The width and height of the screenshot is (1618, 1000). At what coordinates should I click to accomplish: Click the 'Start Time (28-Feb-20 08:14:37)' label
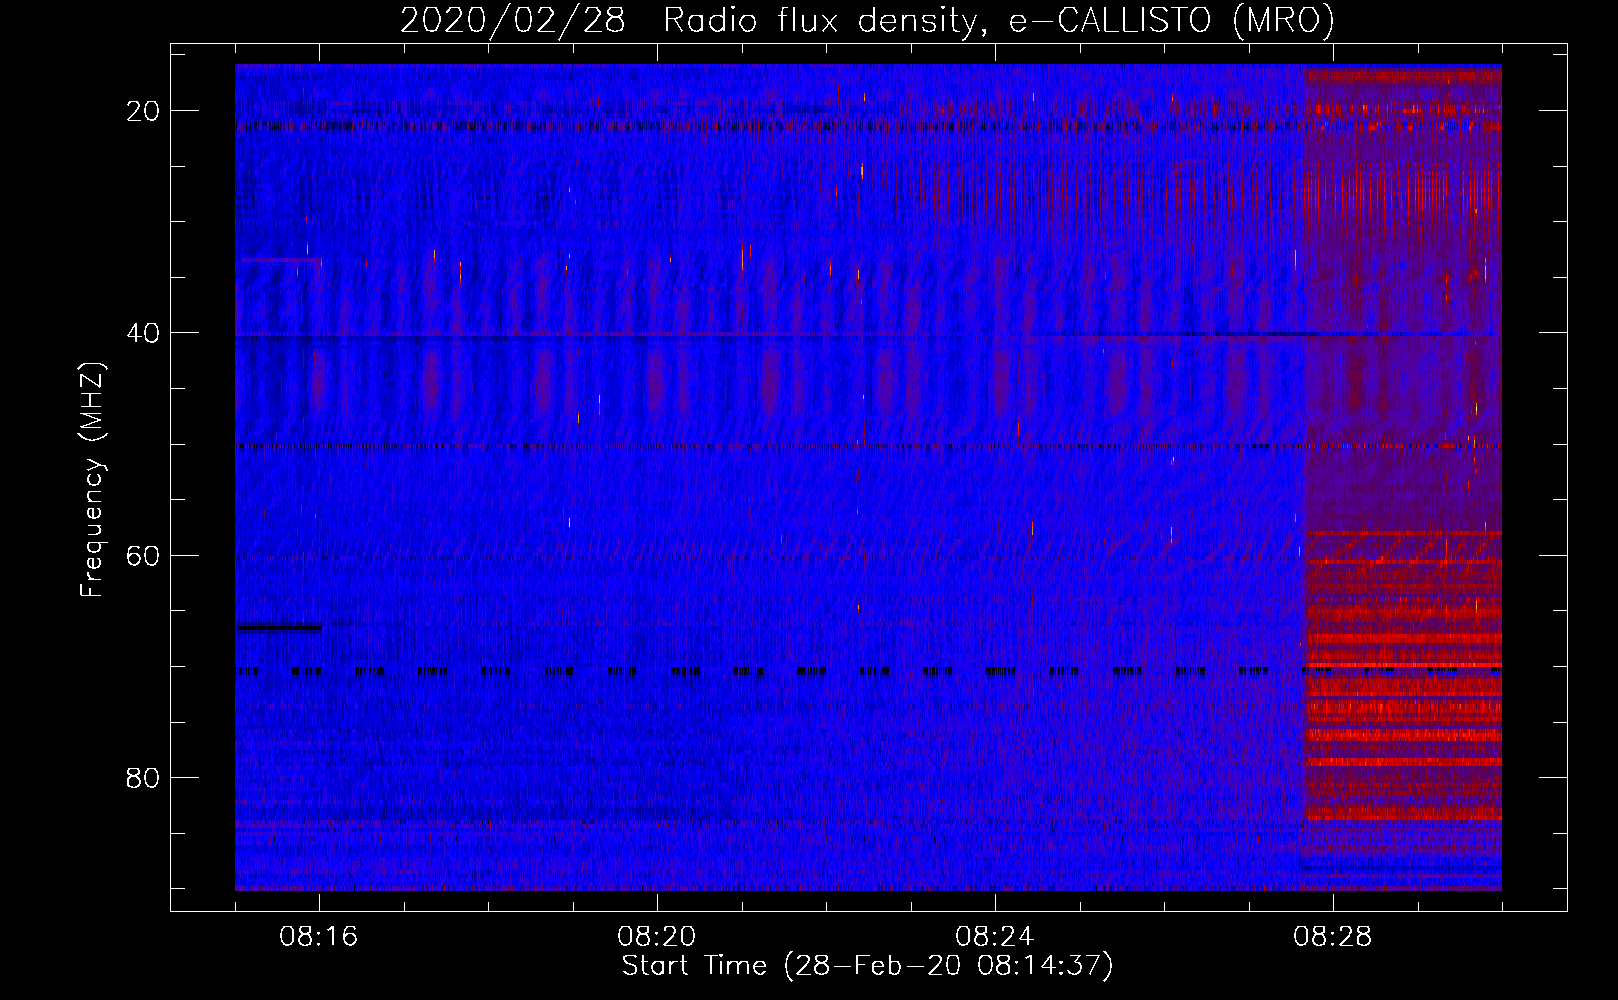tap(867, 966)
